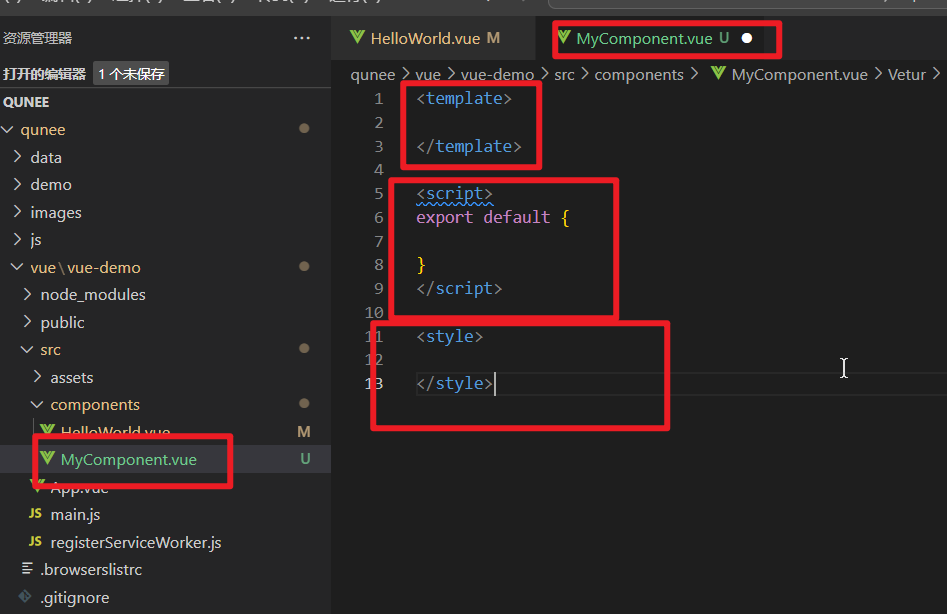Click the modified dot on the components folder row

(x=304, y=403)
